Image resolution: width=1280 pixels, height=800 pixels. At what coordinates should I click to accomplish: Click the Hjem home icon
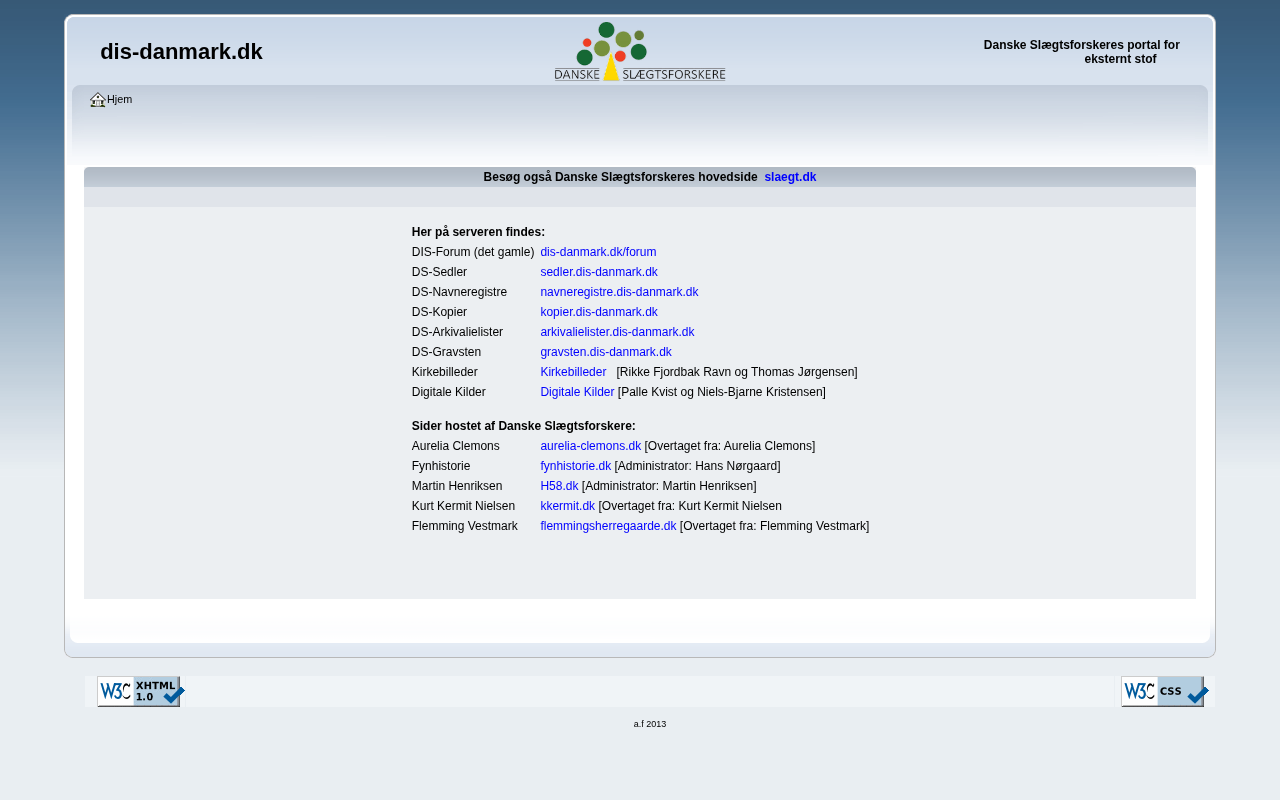(x=98, y=100)
